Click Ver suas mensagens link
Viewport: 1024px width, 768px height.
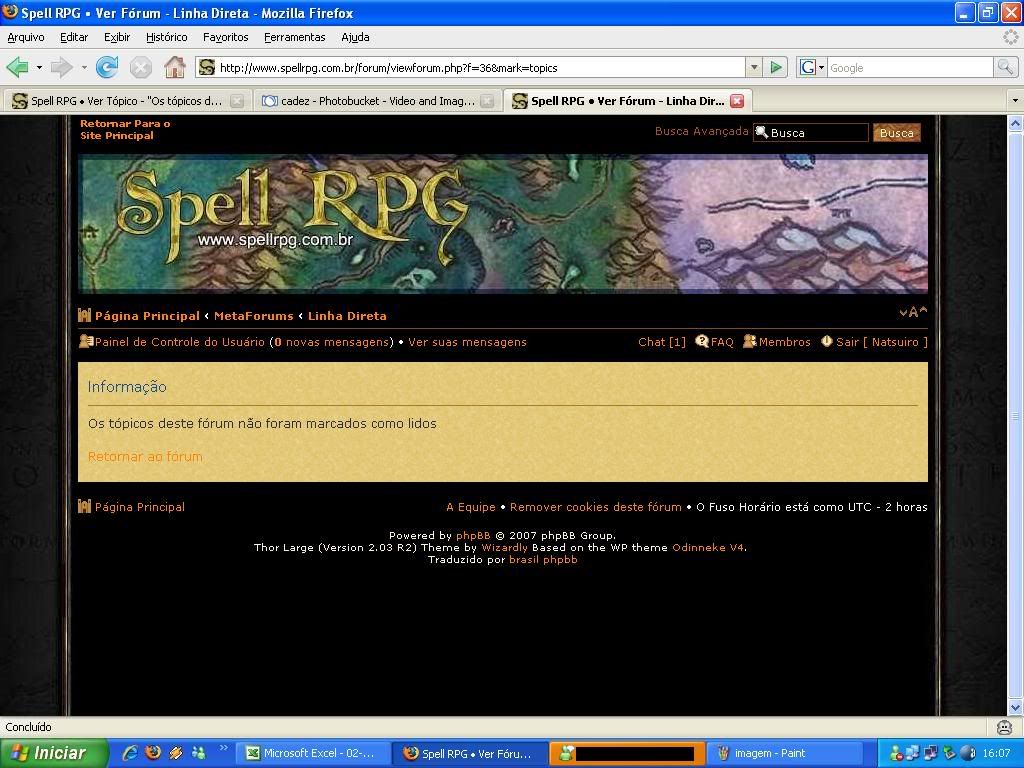click(x=467, y=342)
